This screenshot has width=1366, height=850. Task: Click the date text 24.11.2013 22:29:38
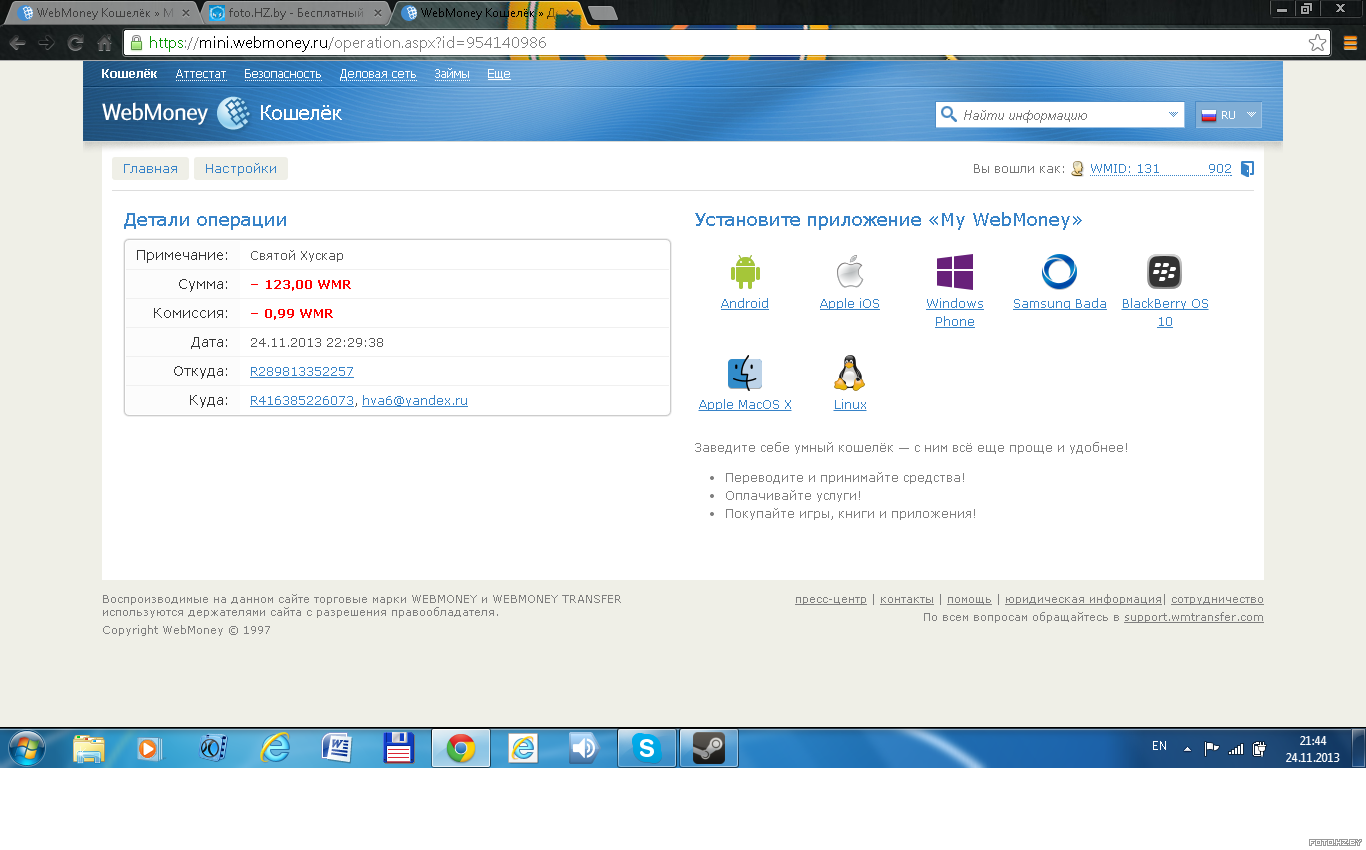(x=317, y=343)
